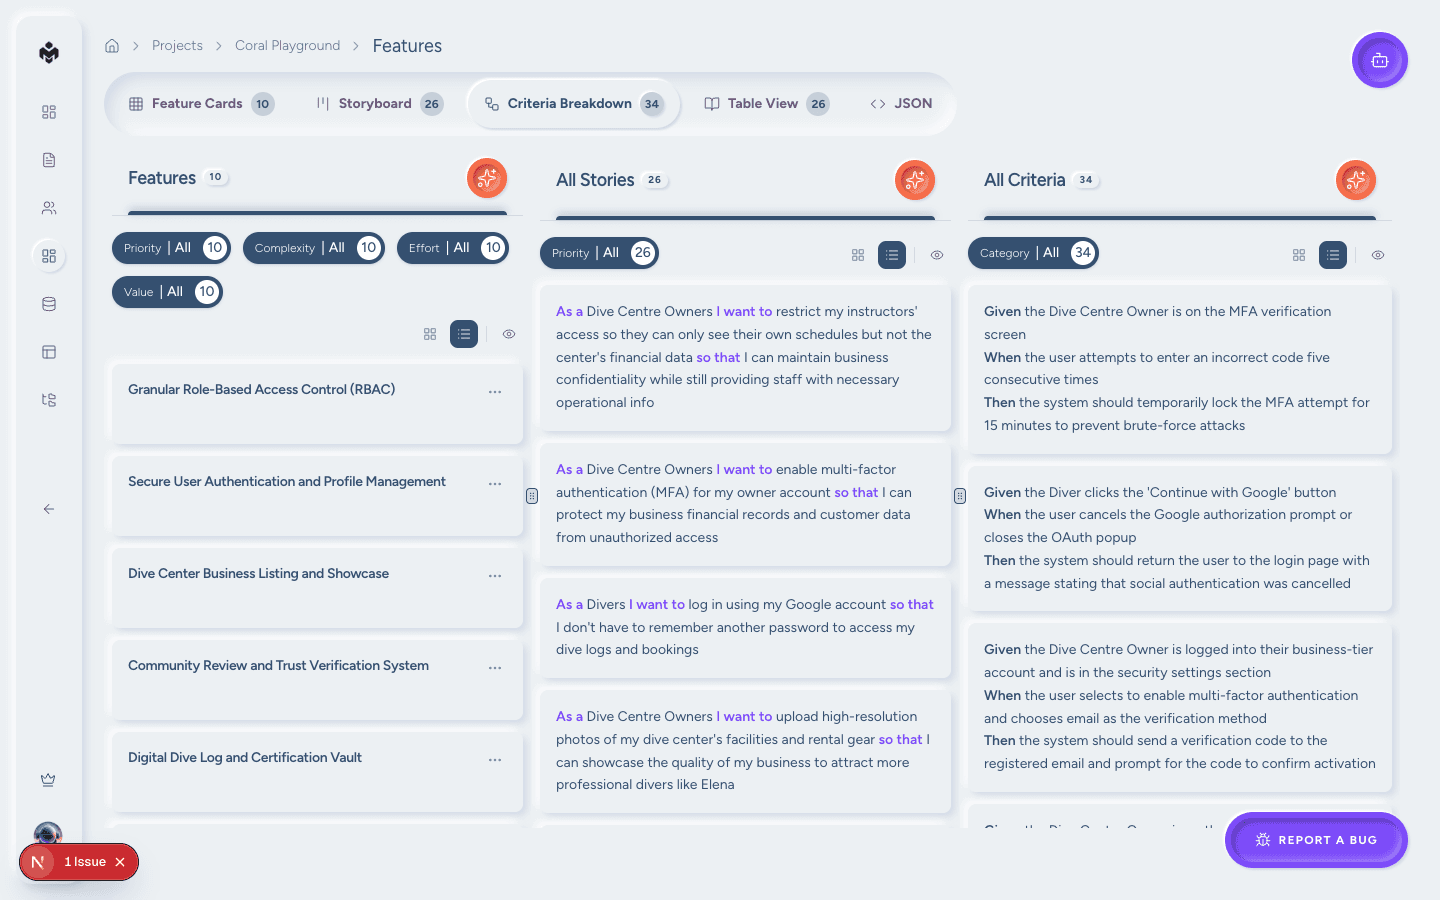Open the Complexity filter dropdown under Features
Screen dimensions: 1440x900
point(314,247)
